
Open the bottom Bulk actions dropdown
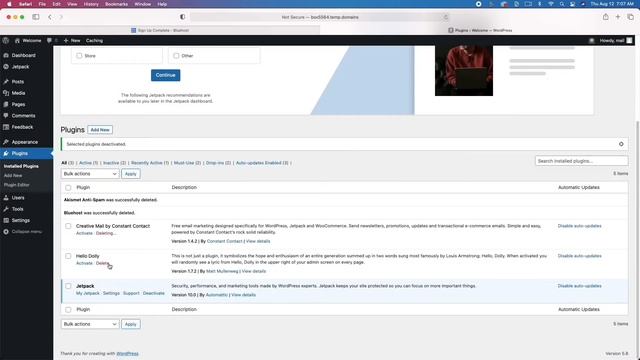point(90,324)
